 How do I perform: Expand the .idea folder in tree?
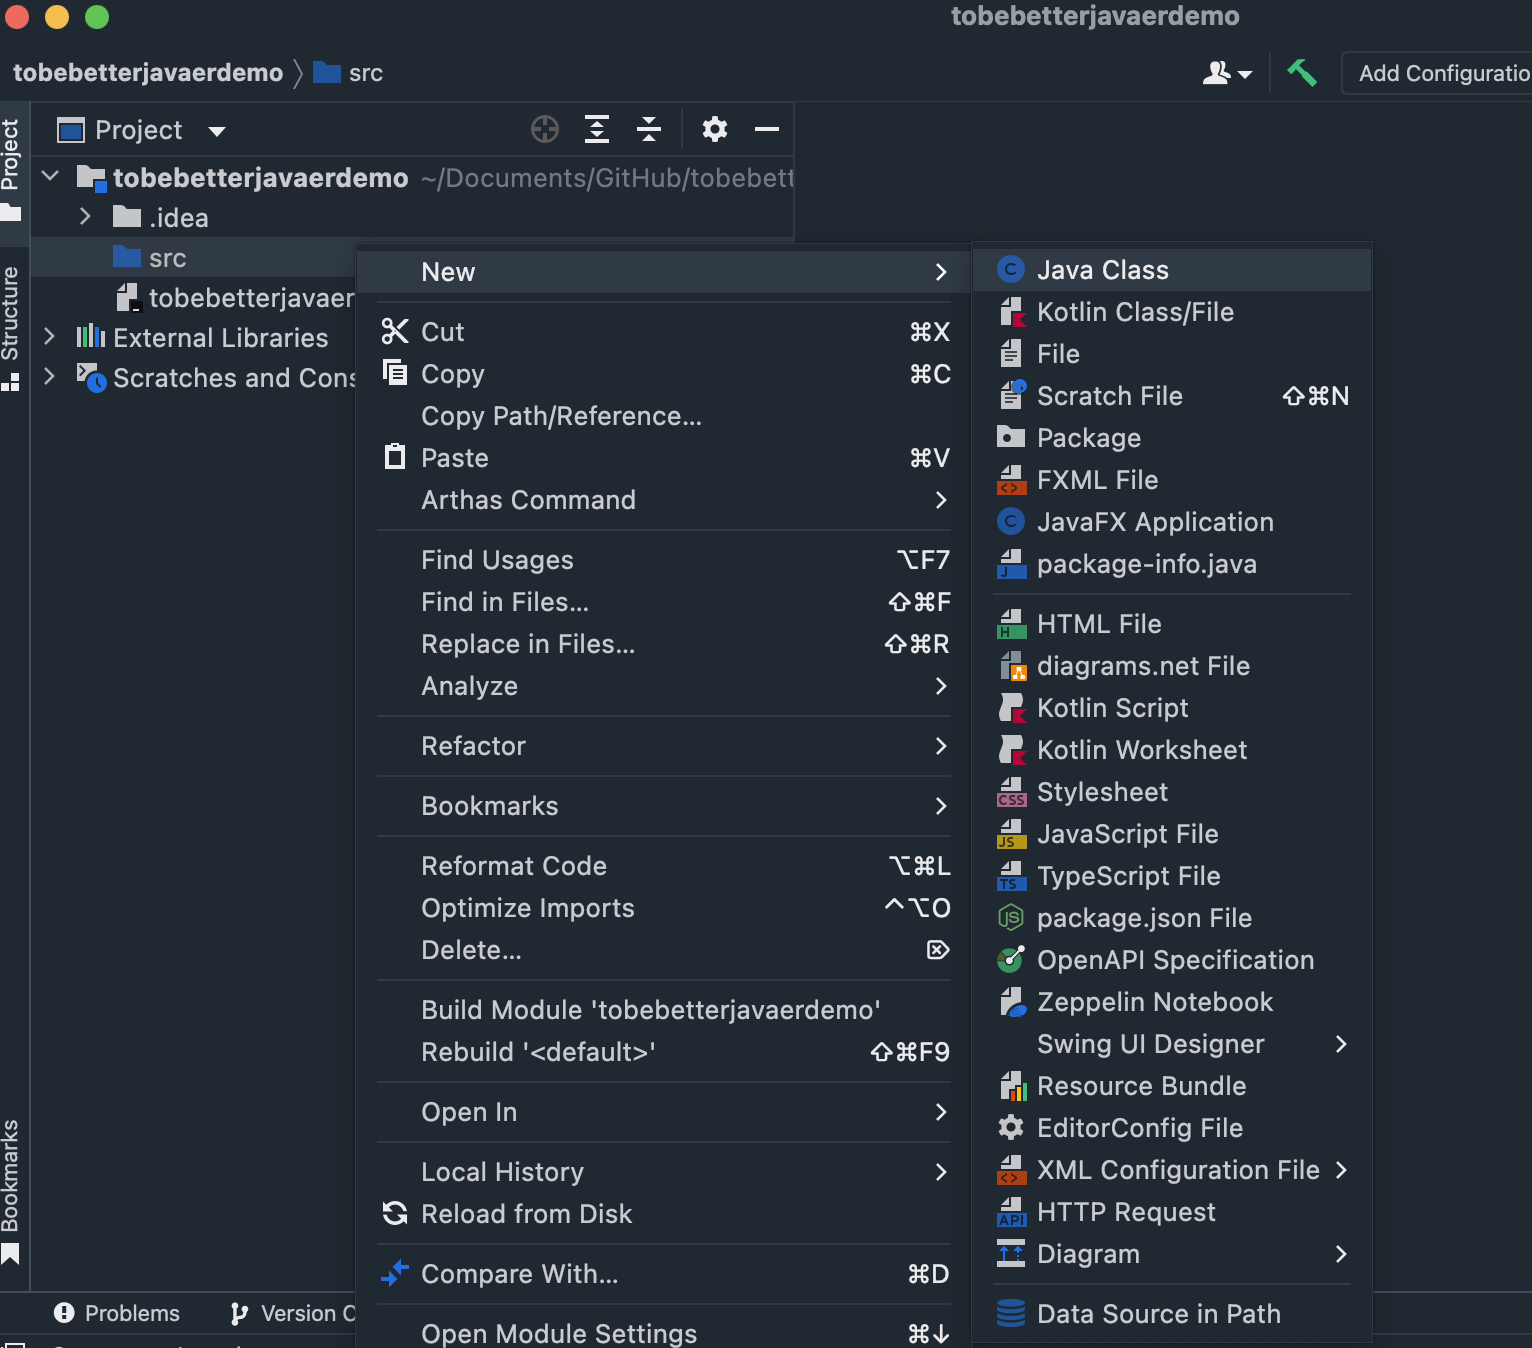click(x=85, y=217)
